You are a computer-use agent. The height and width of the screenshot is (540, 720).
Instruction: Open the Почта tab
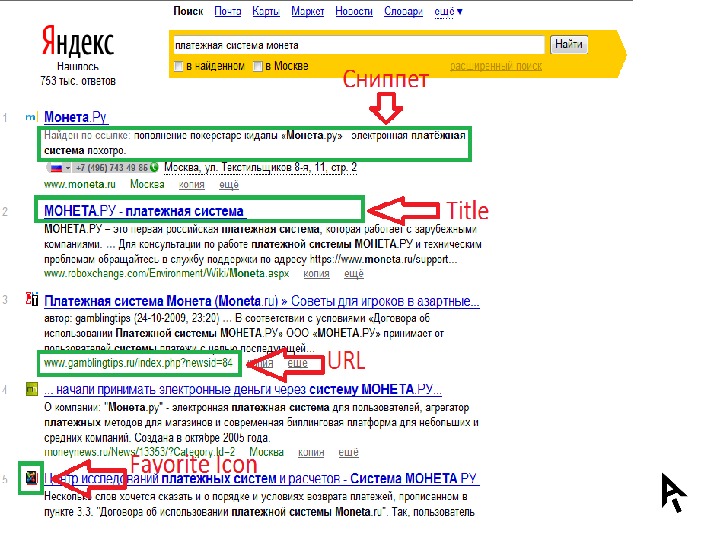[x=228, y=11]
